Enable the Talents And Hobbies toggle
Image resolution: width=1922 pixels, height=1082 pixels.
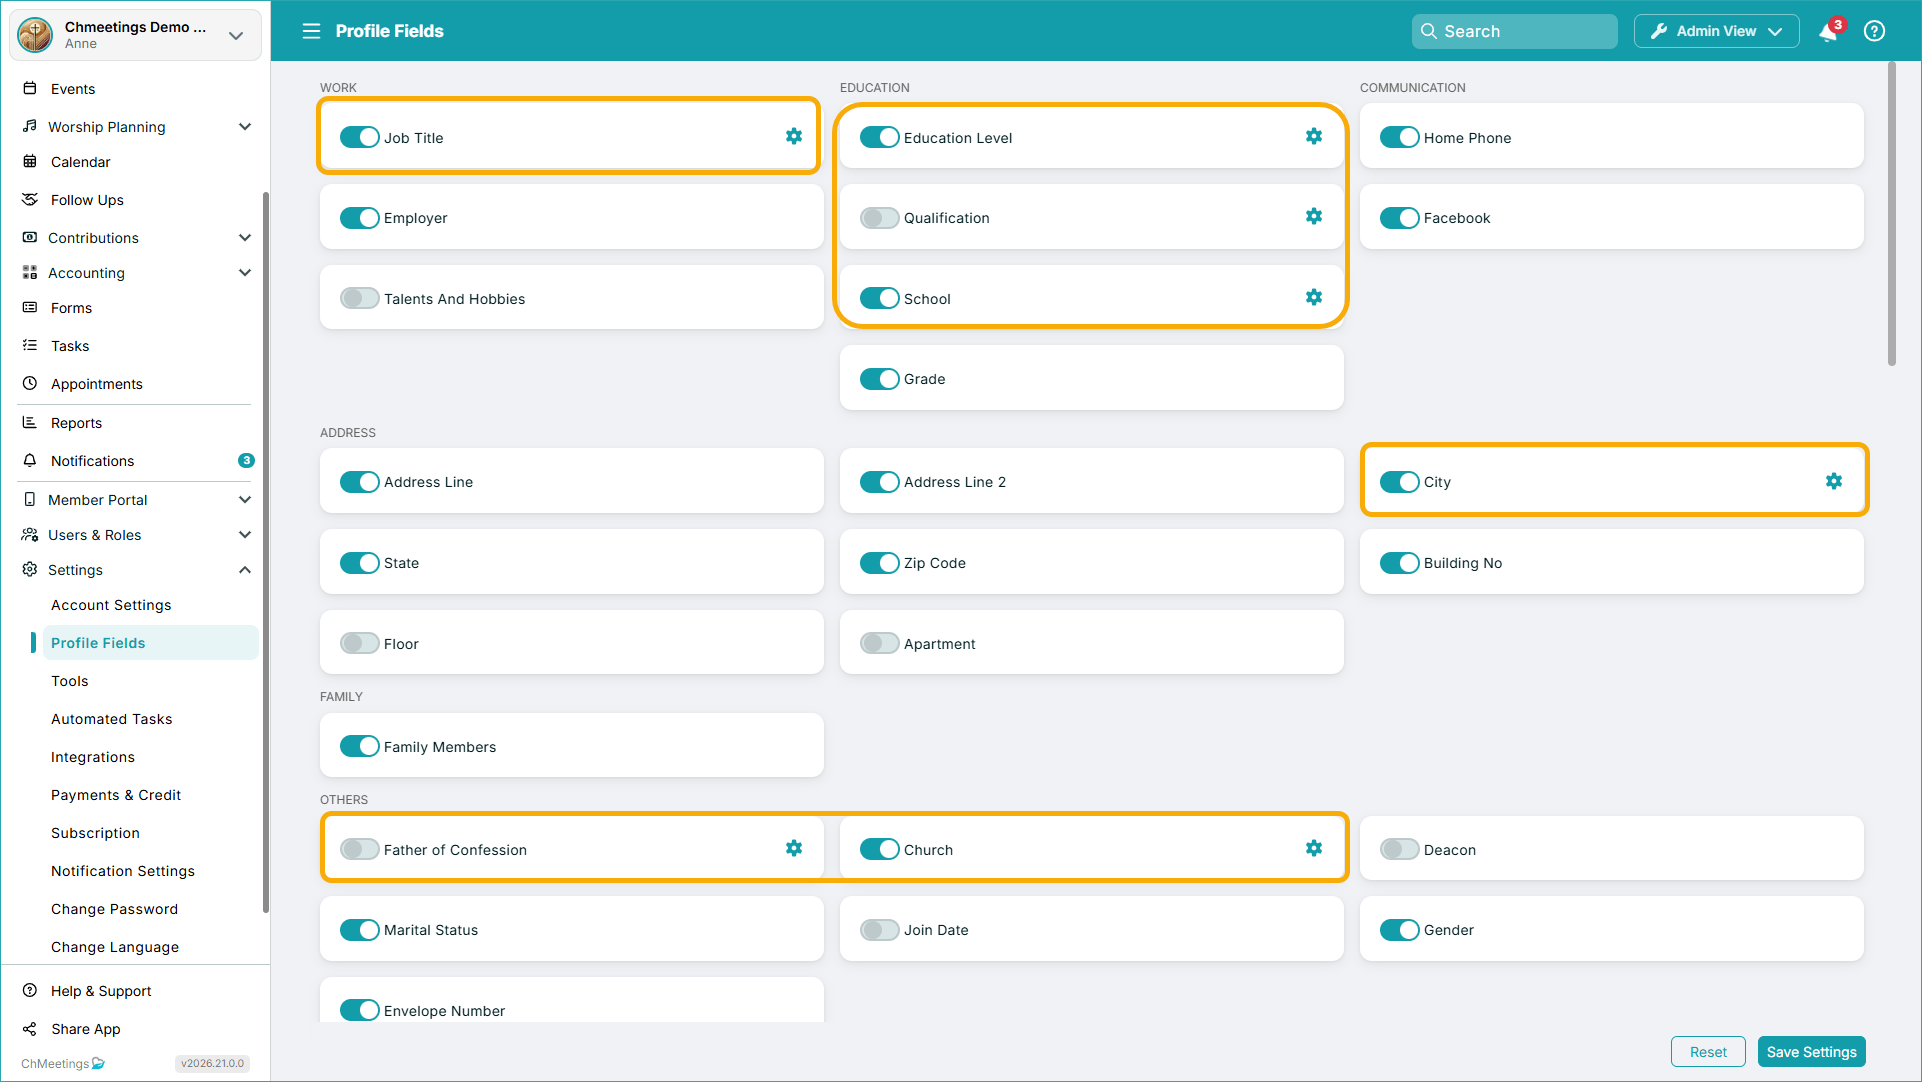pyautogui.click(x=360, y=298)
